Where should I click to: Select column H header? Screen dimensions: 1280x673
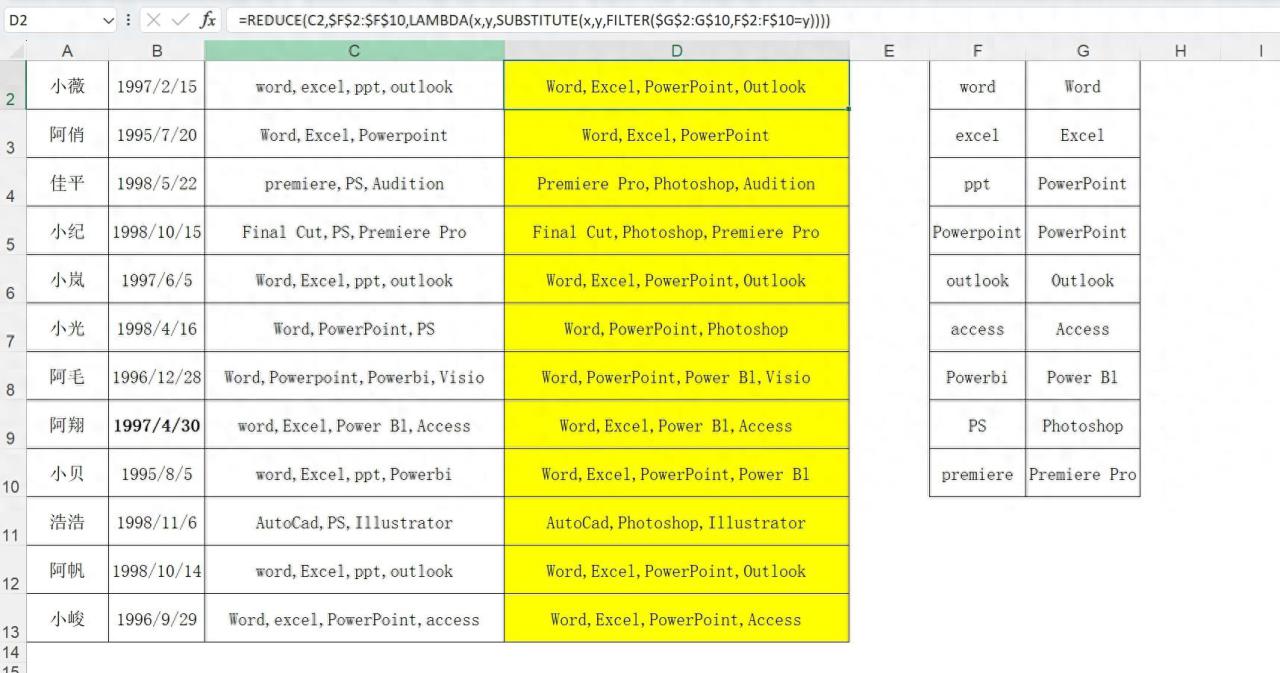coord(1181,51)
